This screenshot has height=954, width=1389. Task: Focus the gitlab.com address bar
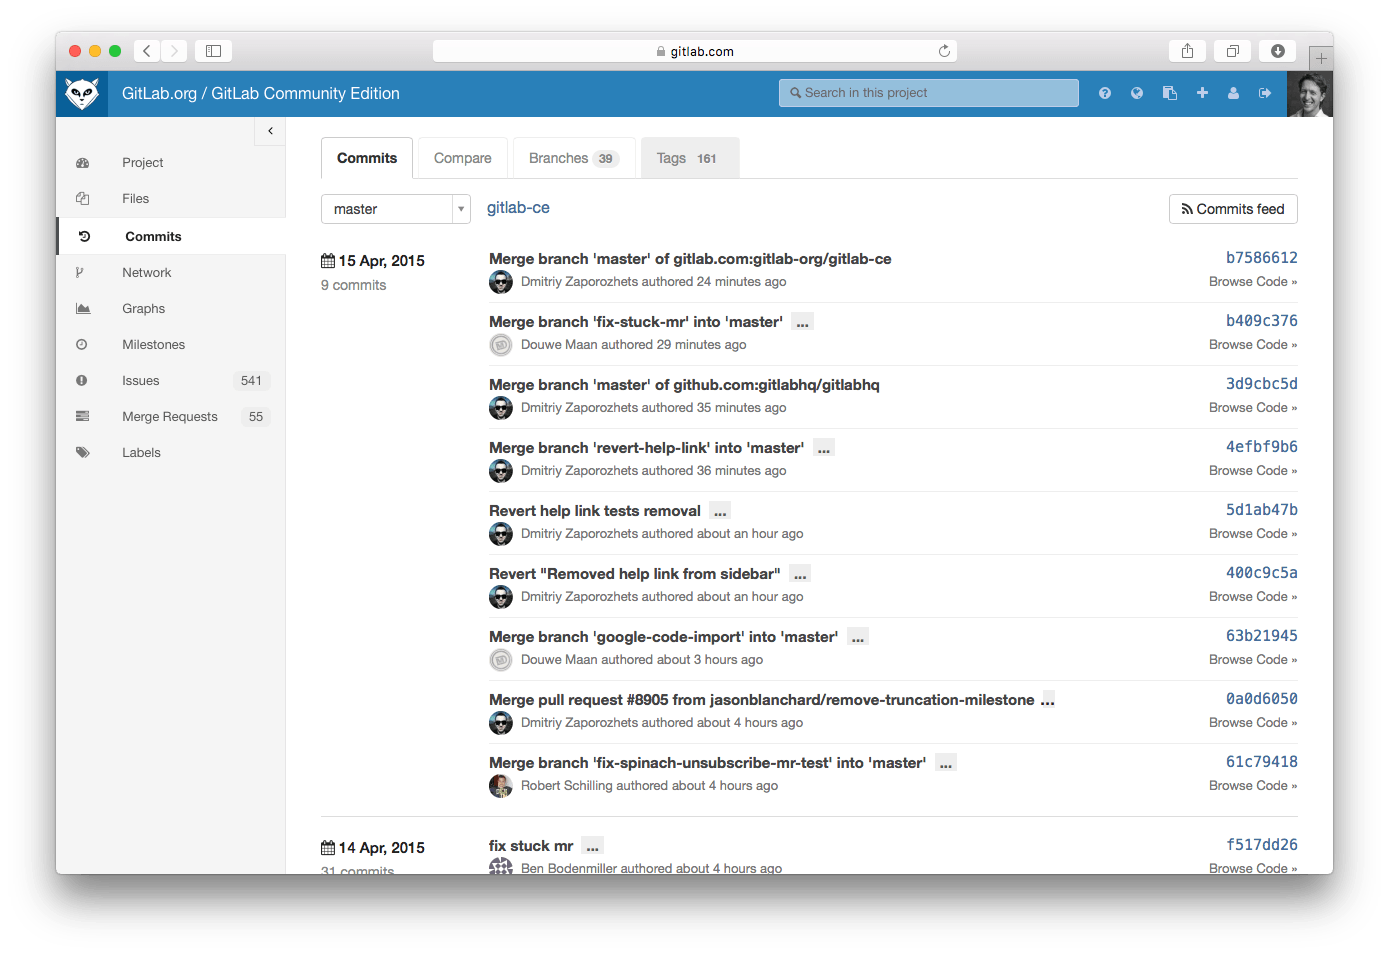tap(695, 51)
